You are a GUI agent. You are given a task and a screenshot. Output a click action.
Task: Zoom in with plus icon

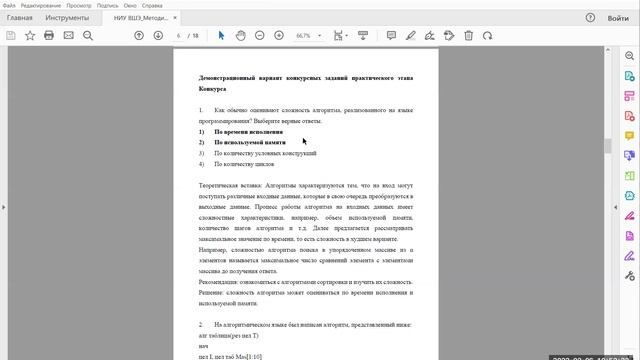coord(279,36)
